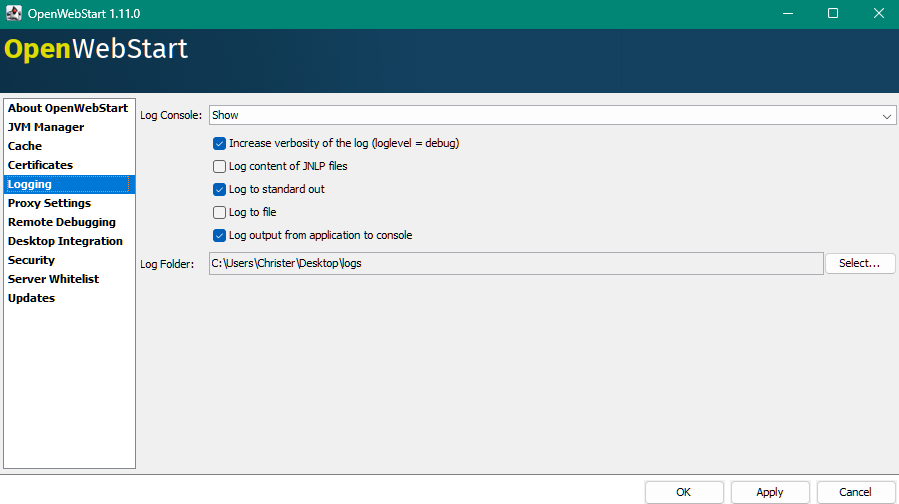Click the Log Folder label

tap(167, 264)
